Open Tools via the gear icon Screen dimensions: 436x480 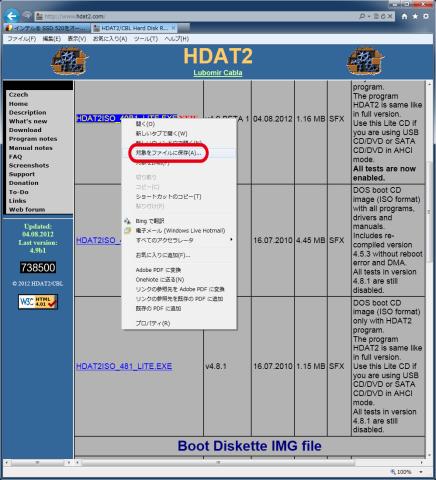pyautogui.click(x=426, y=16)
